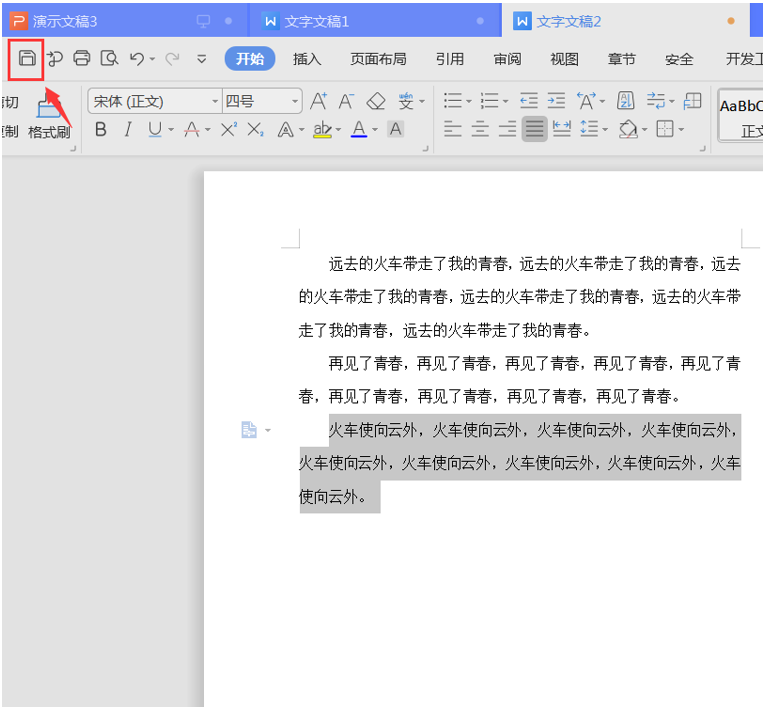Click the Export to PDF icon
The width and height of the screenshot is (765, 707).
[x=55, y=59]
